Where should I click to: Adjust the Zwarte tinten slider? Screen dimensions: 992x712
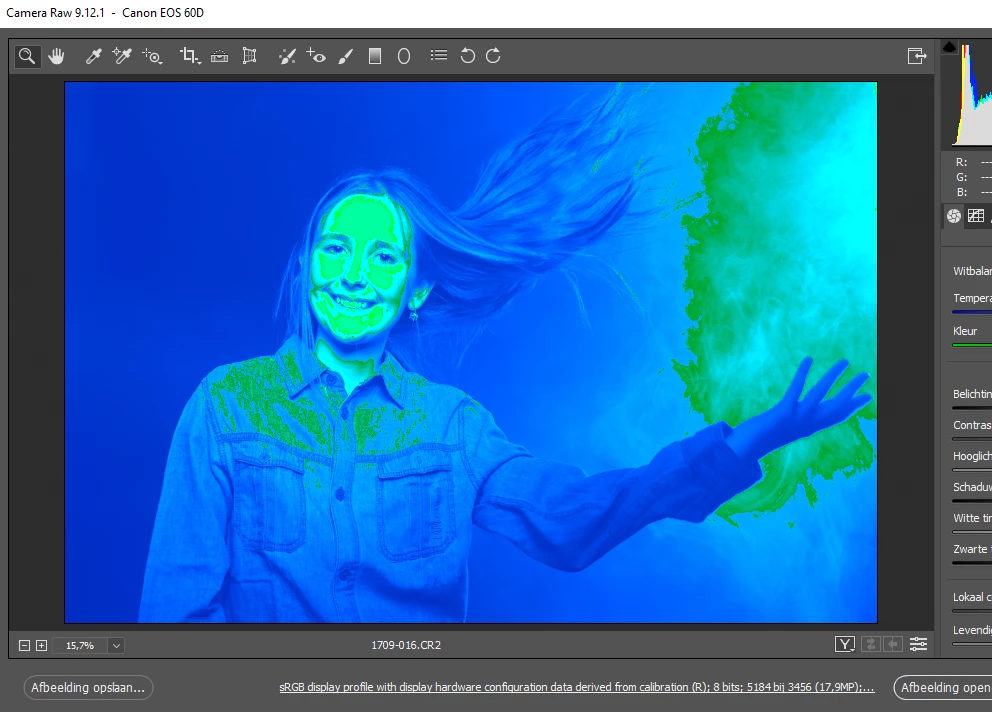coord(972,563)
